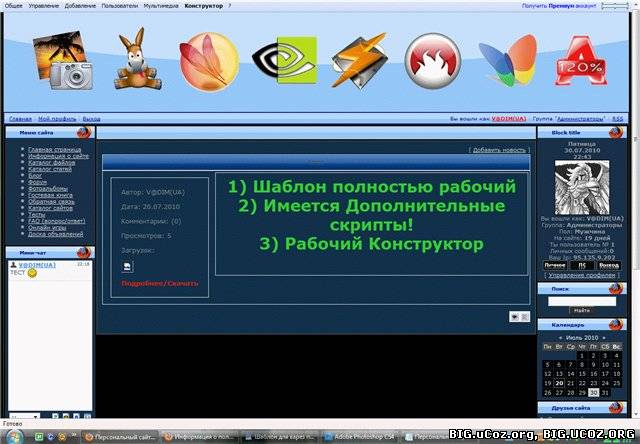Click the Winamp lightning bolt icon
Screen dimensions: 640x444
click(x=359, y=61)
